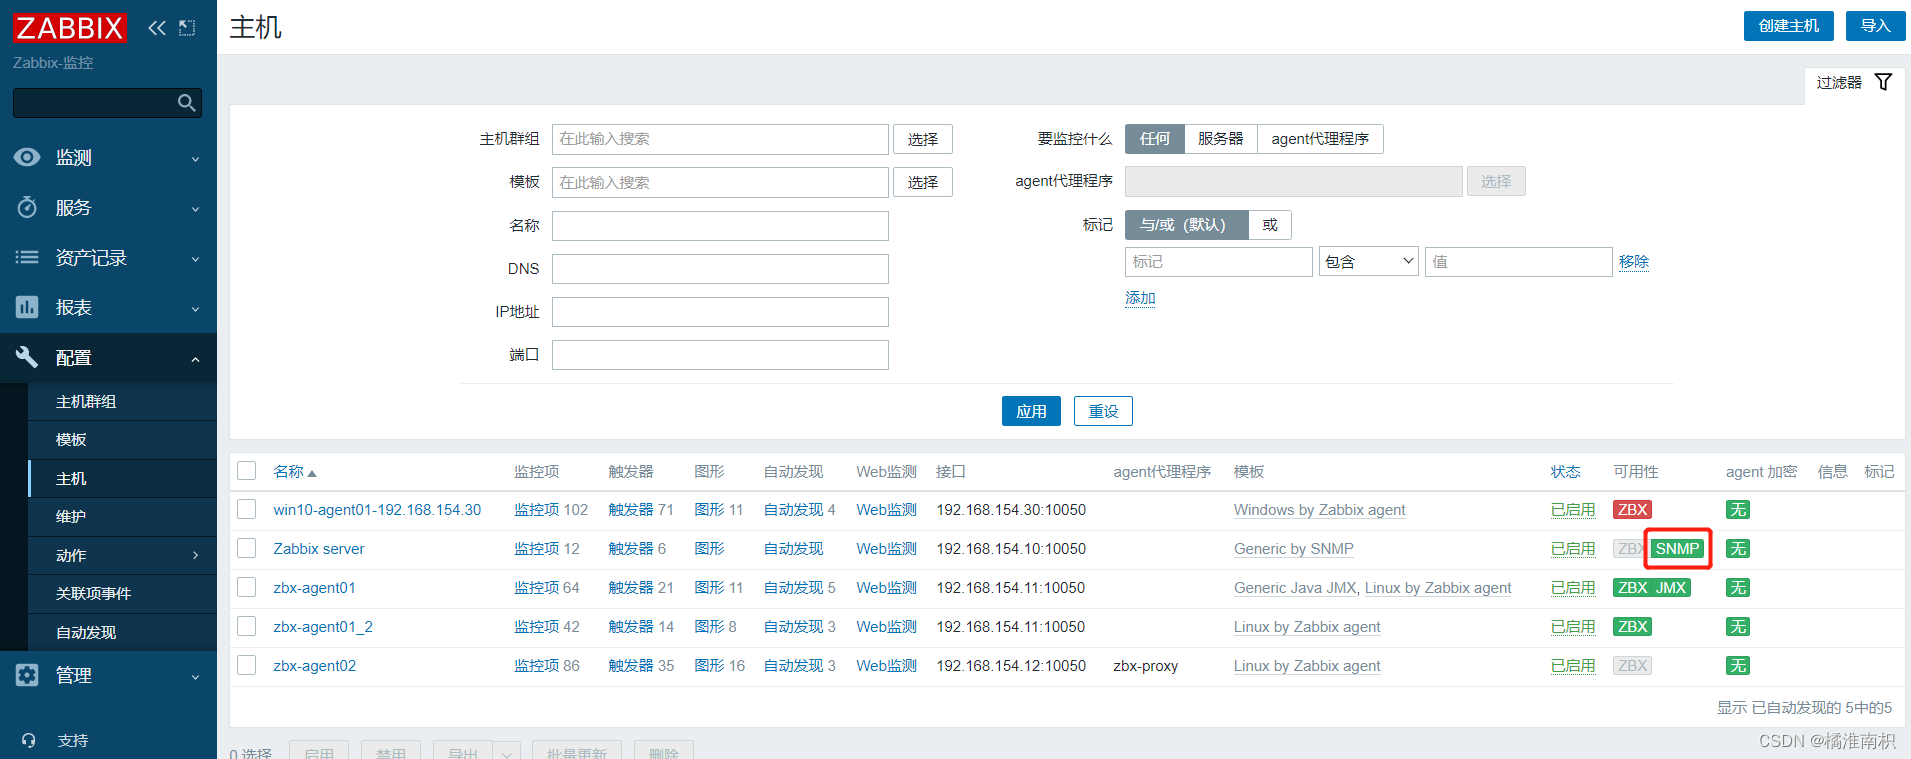Click the stopwatch icon for 服务
This screenshot has height=759, width=1911.
[27, 207]
